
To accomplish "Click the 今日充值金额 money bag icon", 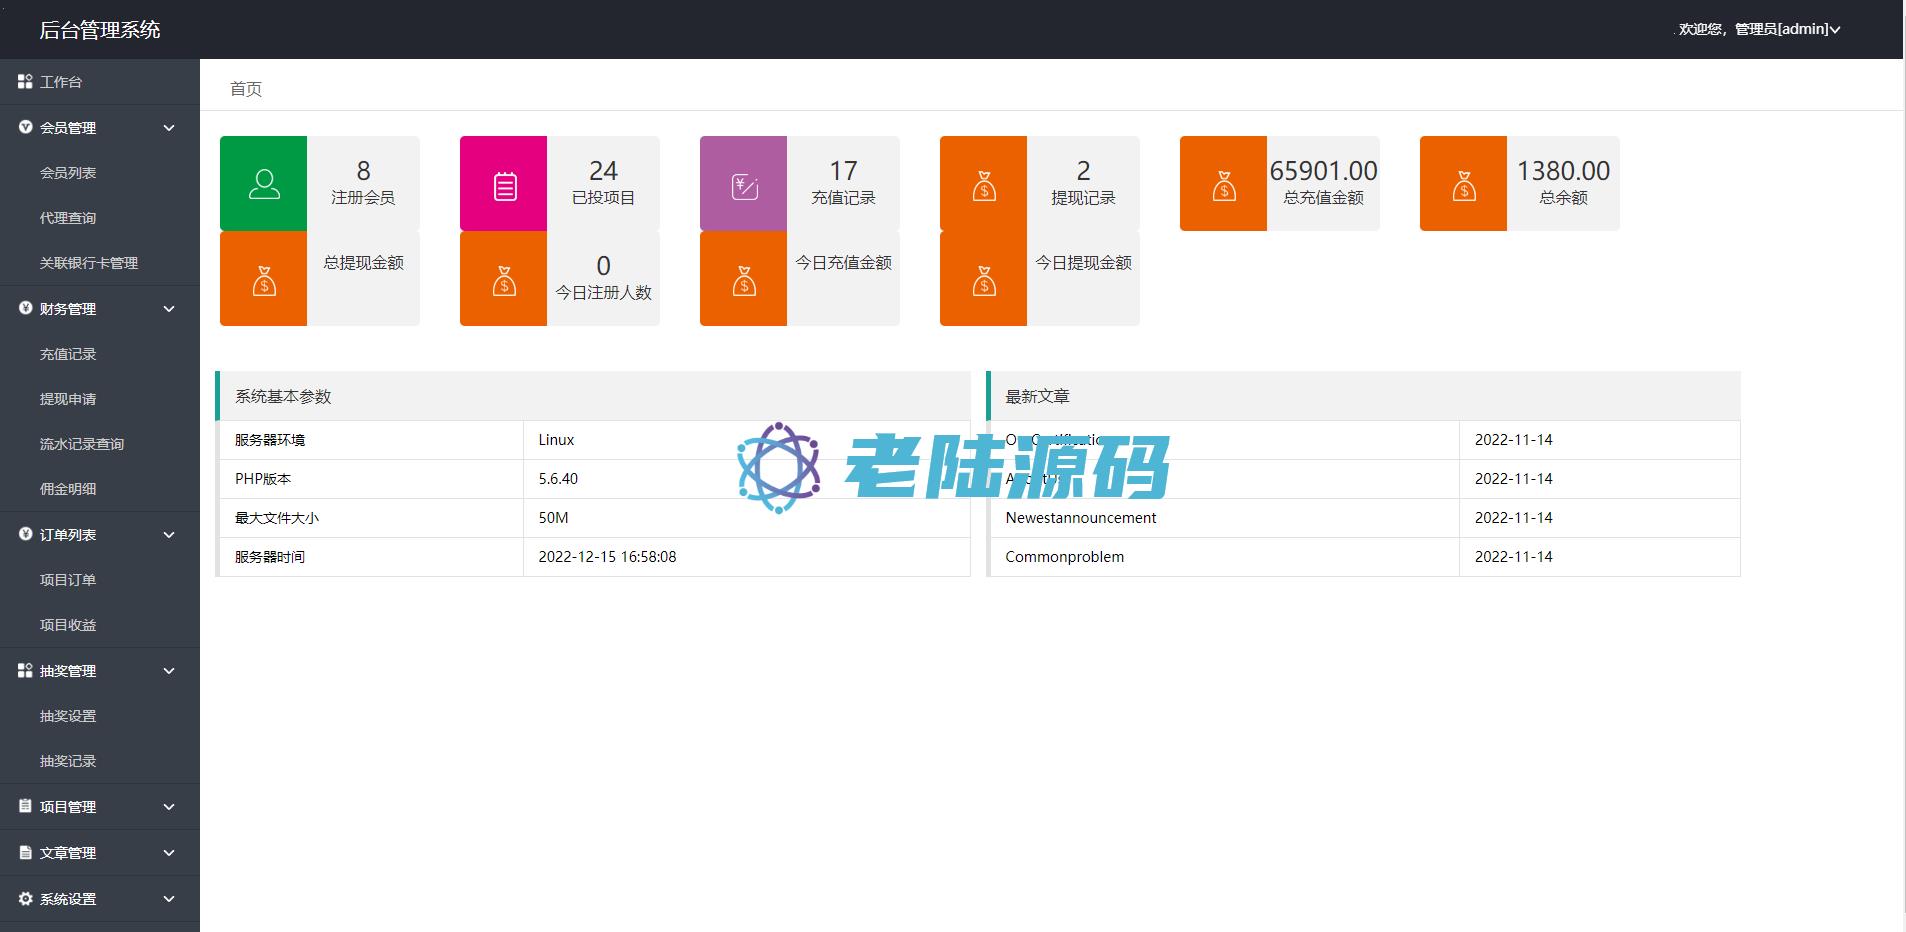I will click(744, 280).
